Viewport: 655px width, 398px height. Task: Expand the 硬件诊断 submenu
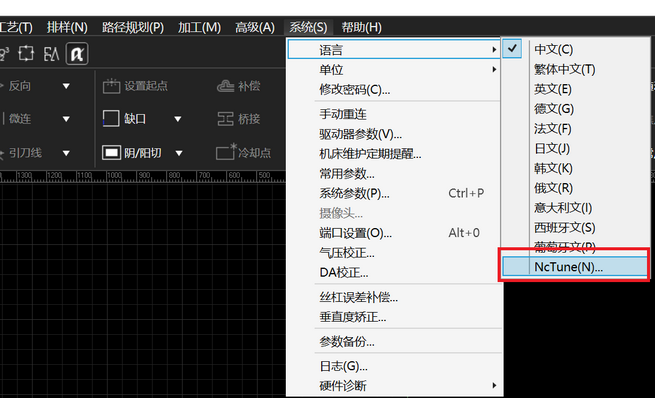pos(394,385)
